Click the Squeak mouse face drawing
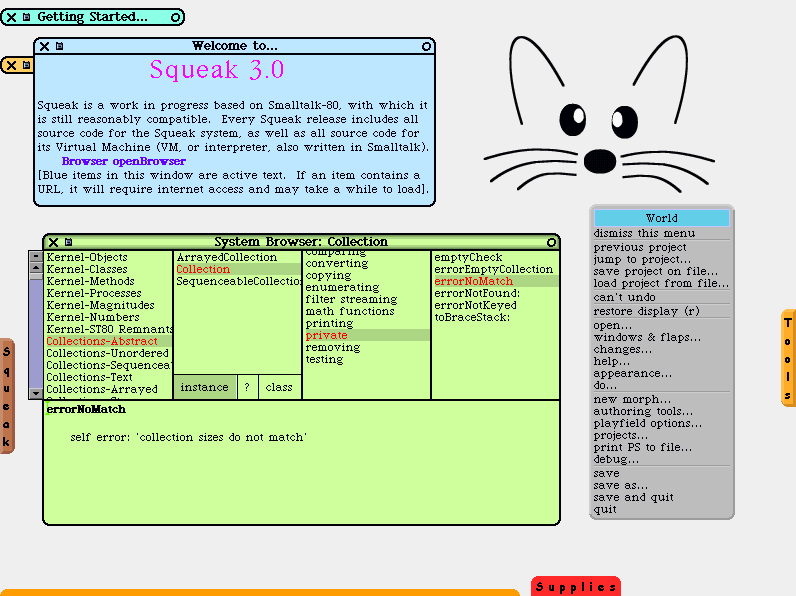 599,114
